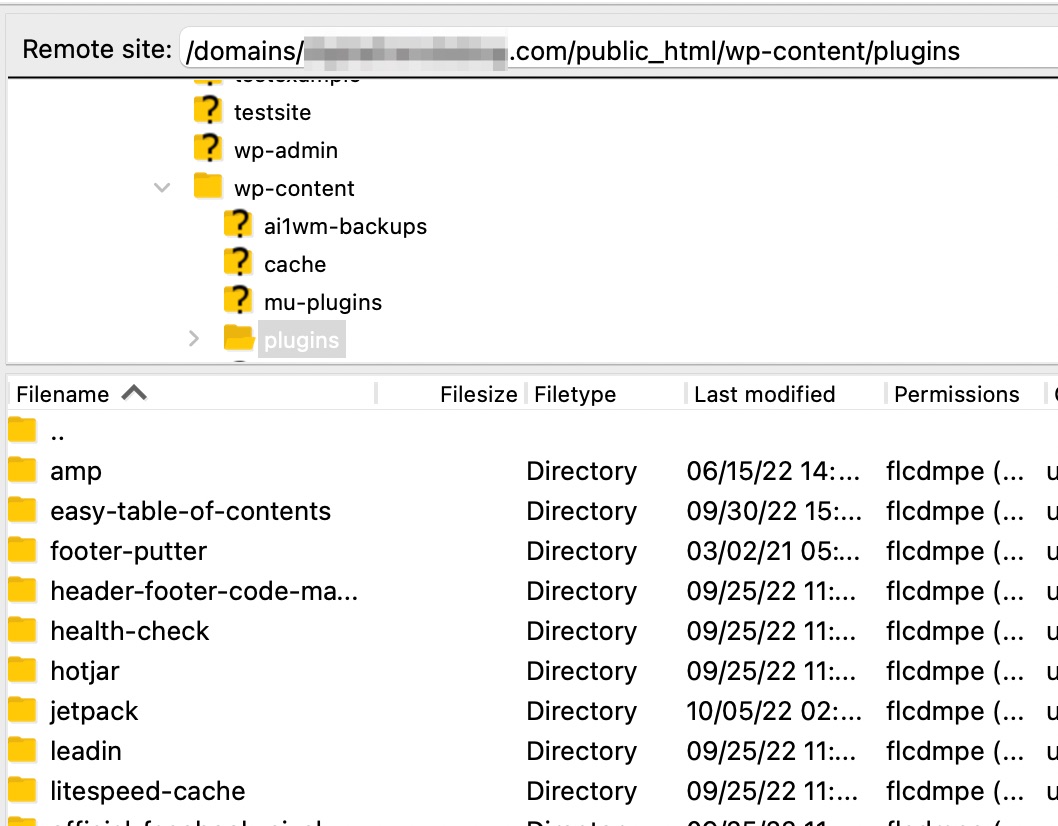Click the parent directory (..) folder icon
This screenshot has width=1058, height=826.
22,431
